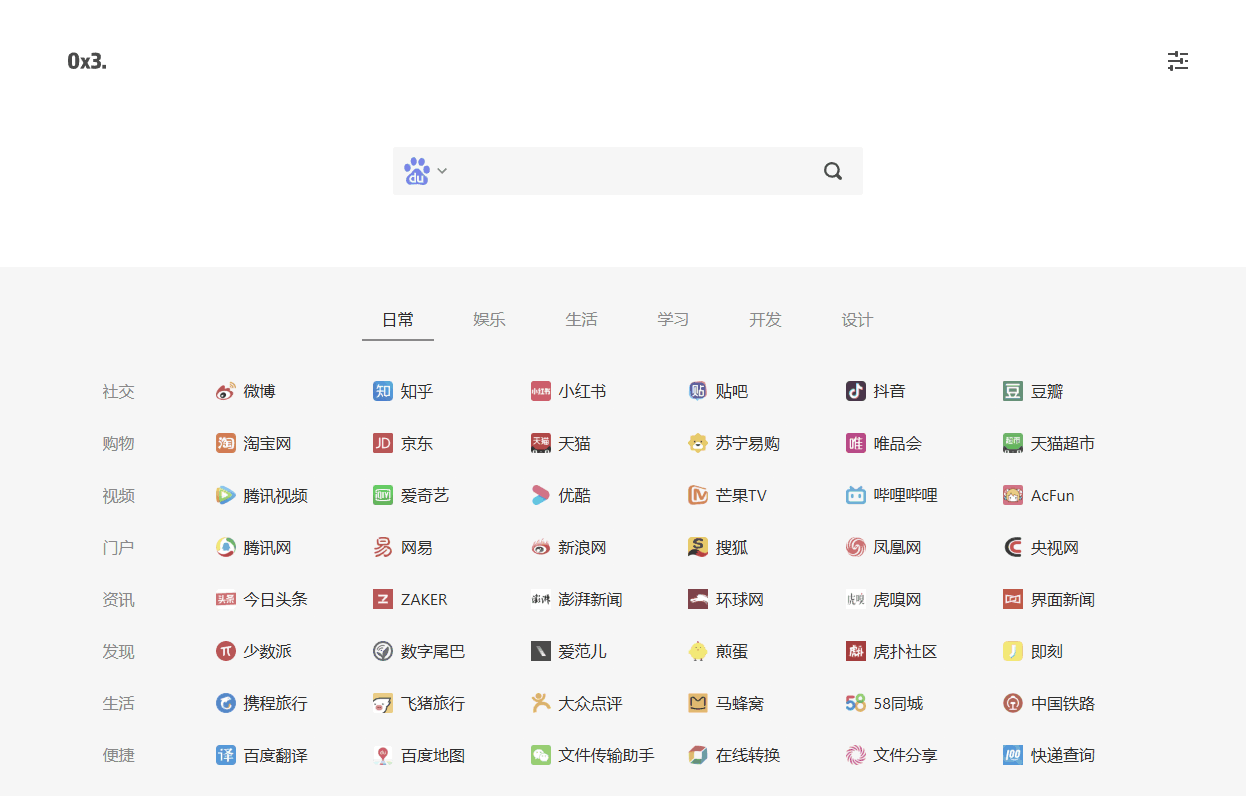Click the Mango TV (芒果TV) icon

(698, 495)
